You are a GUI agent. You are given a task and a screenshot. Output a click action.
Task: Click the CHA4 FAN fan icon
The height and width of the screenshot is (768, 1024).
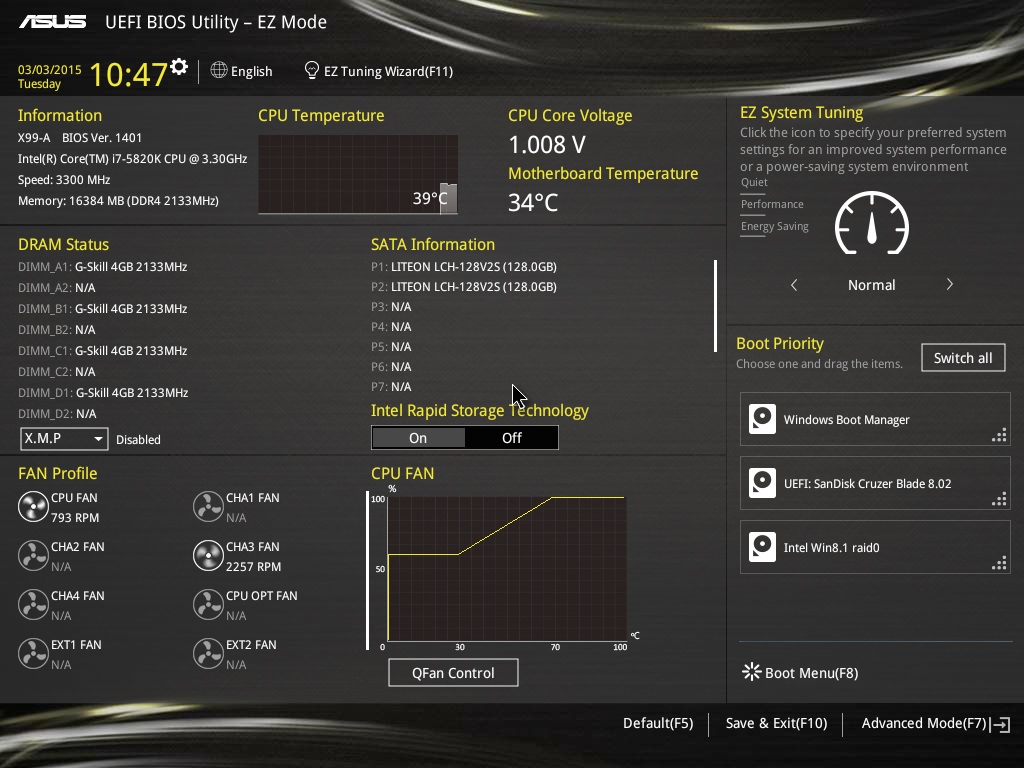[33, 605]
